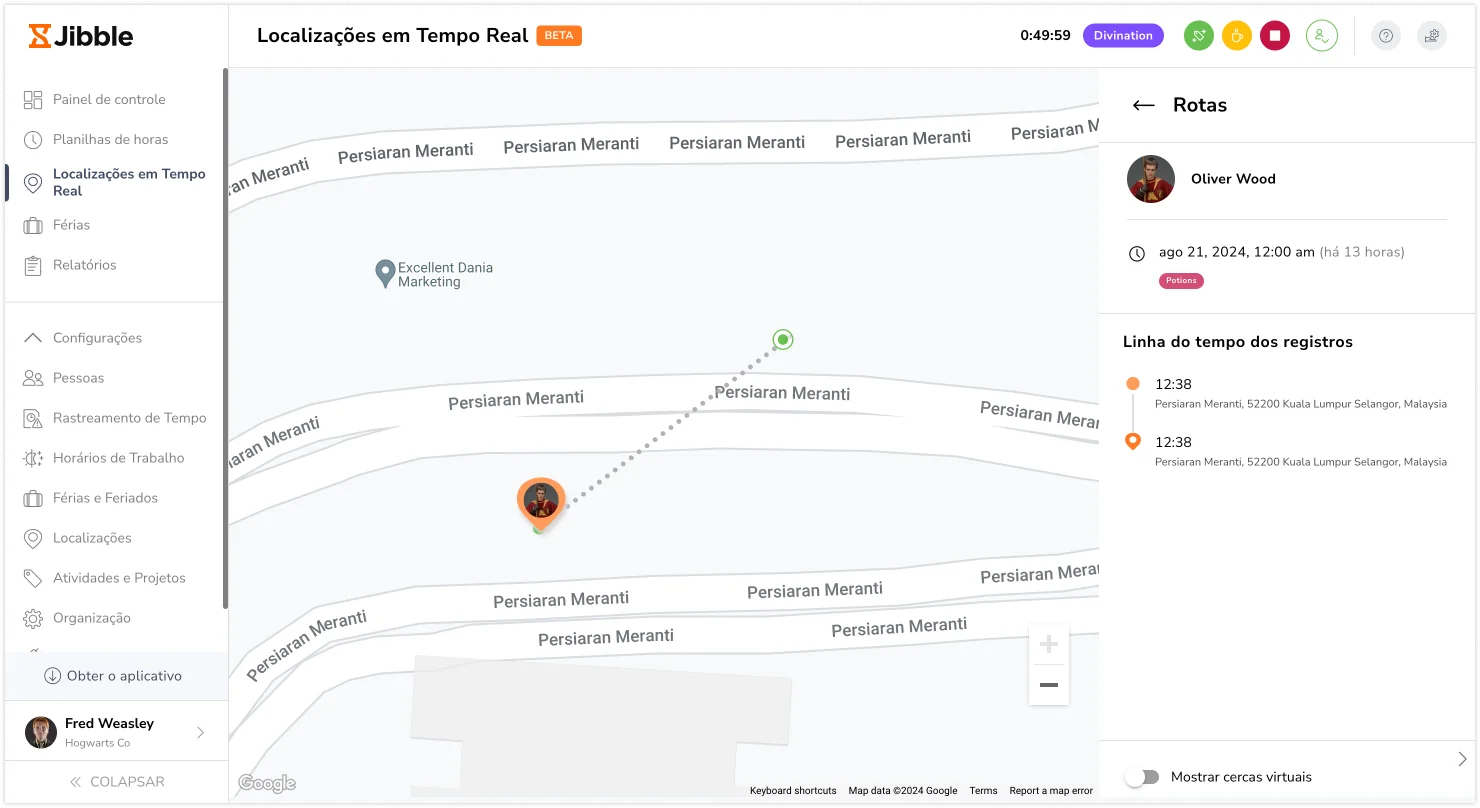
Task: Open Painel de controle
Action: coord(109,100)
